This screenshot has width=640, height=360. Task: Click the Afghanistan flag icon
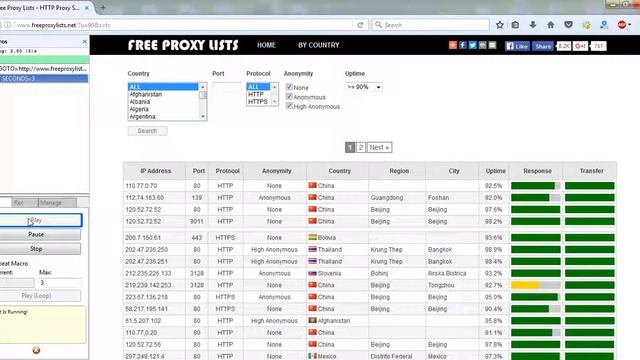pyautogui.click(x=313, y=320)
